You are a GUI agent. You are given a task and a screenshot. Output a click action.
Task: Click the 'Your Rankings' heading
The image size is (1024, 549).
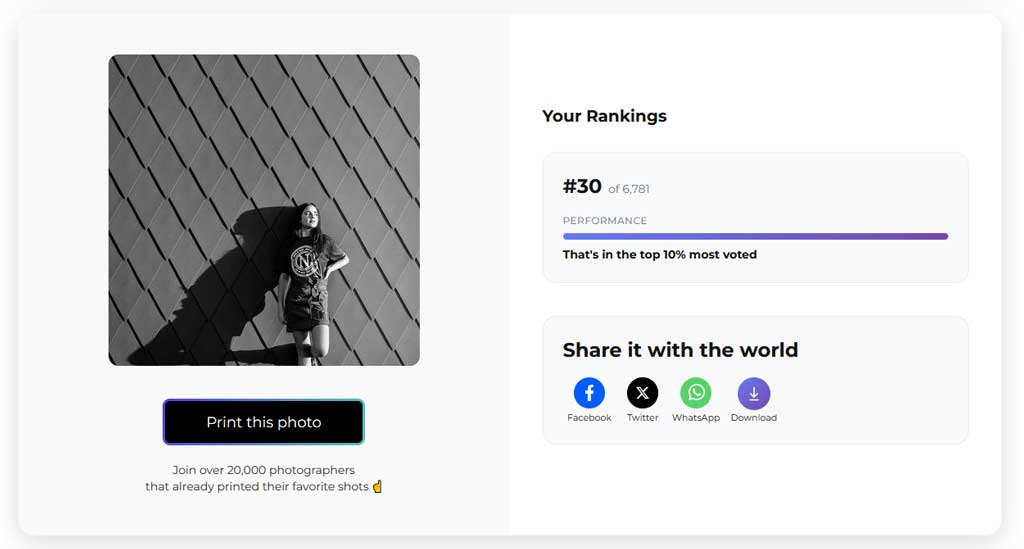click(604, 116)
